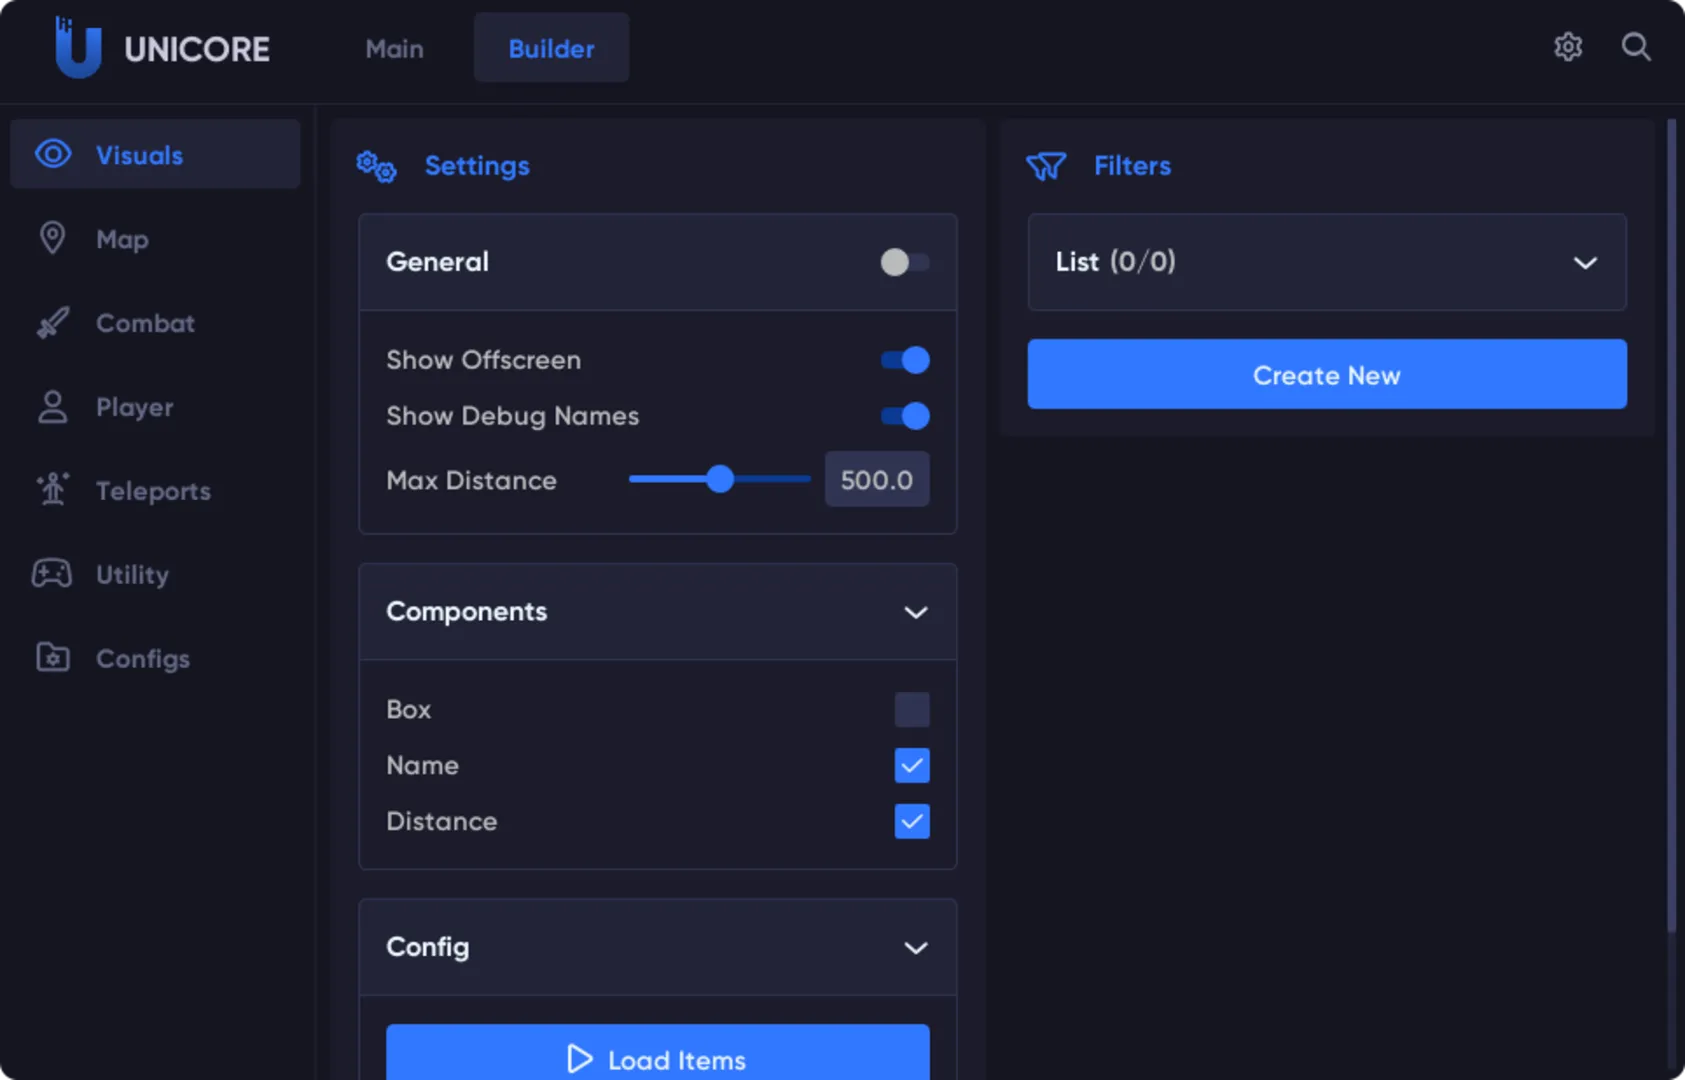1685x1080 pixels.
Task: Switch to the Main tab
Action: tap(394, 47)
